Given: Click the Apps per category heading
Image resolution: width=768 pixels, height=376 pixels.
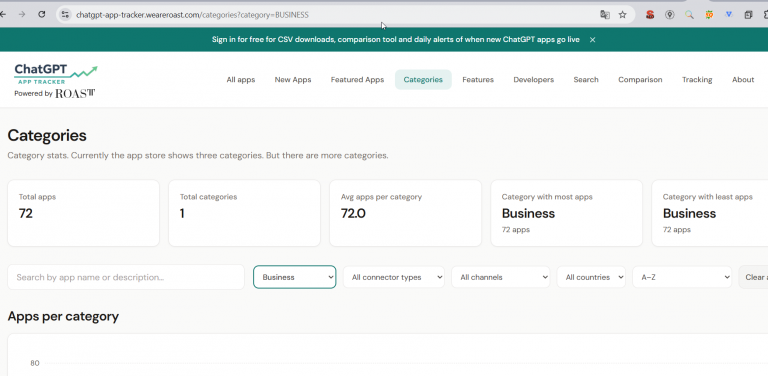Looking at the screenshot, I should (x=63, y=316).
